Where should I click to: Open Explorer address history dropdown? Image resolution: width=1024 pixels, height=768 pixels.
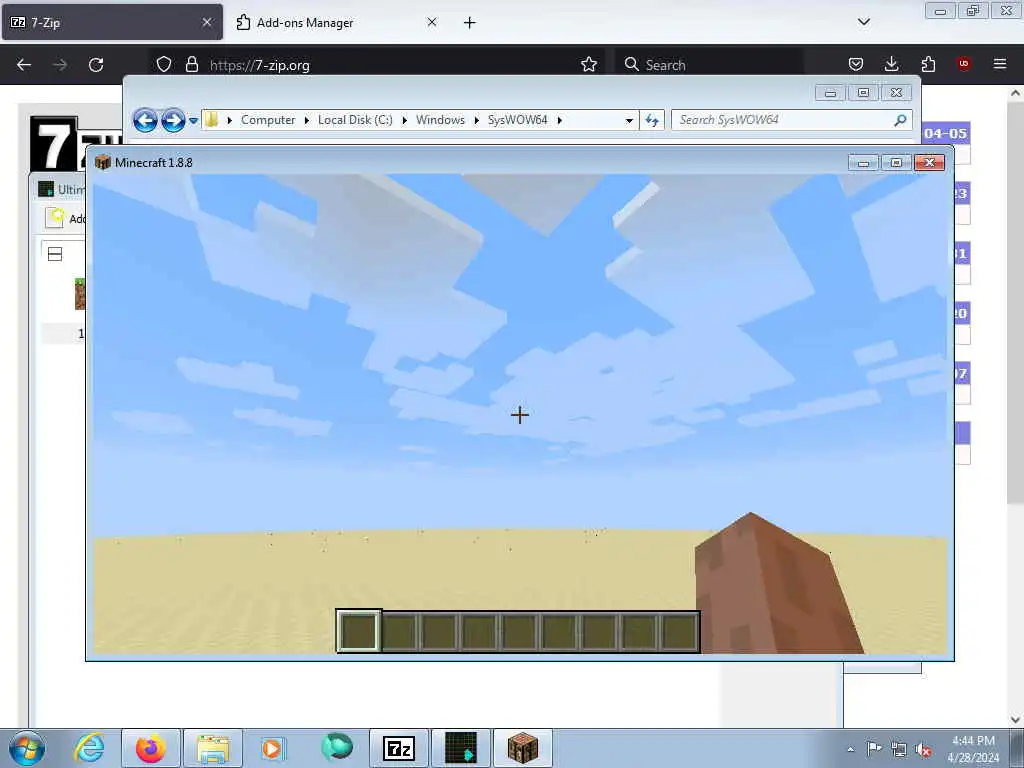[x=629, y=121]
